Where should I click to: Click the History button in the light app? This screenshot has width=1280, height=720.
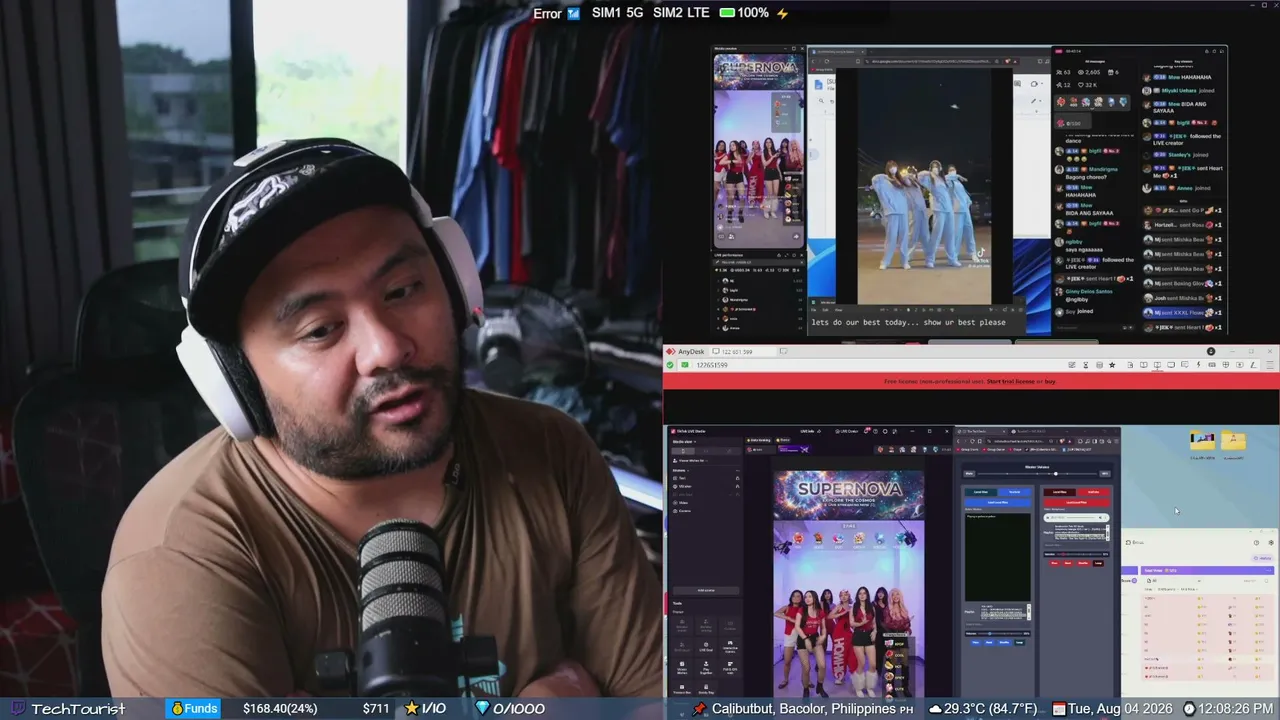[x=1264, y=558]
